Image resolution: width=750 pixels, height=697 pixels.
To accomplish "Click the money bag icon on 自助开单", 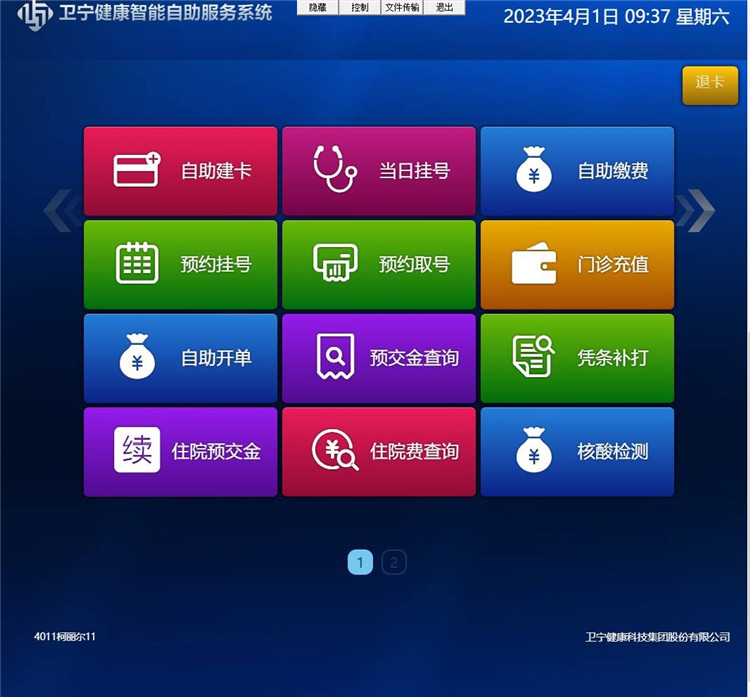I will pos(137,356).
